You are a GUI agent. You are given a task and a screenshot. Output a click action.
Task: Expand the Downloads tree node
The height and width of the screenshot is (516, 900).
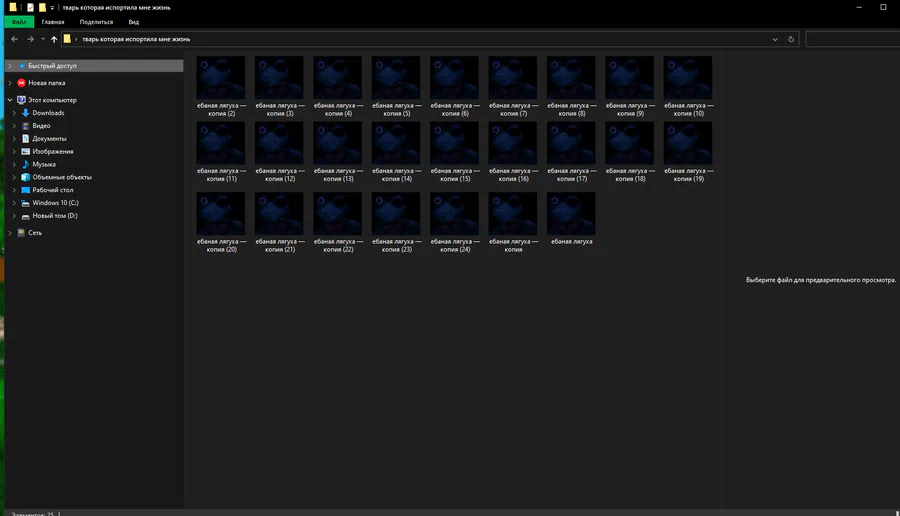pyautogui.click(x=14, y=113)
